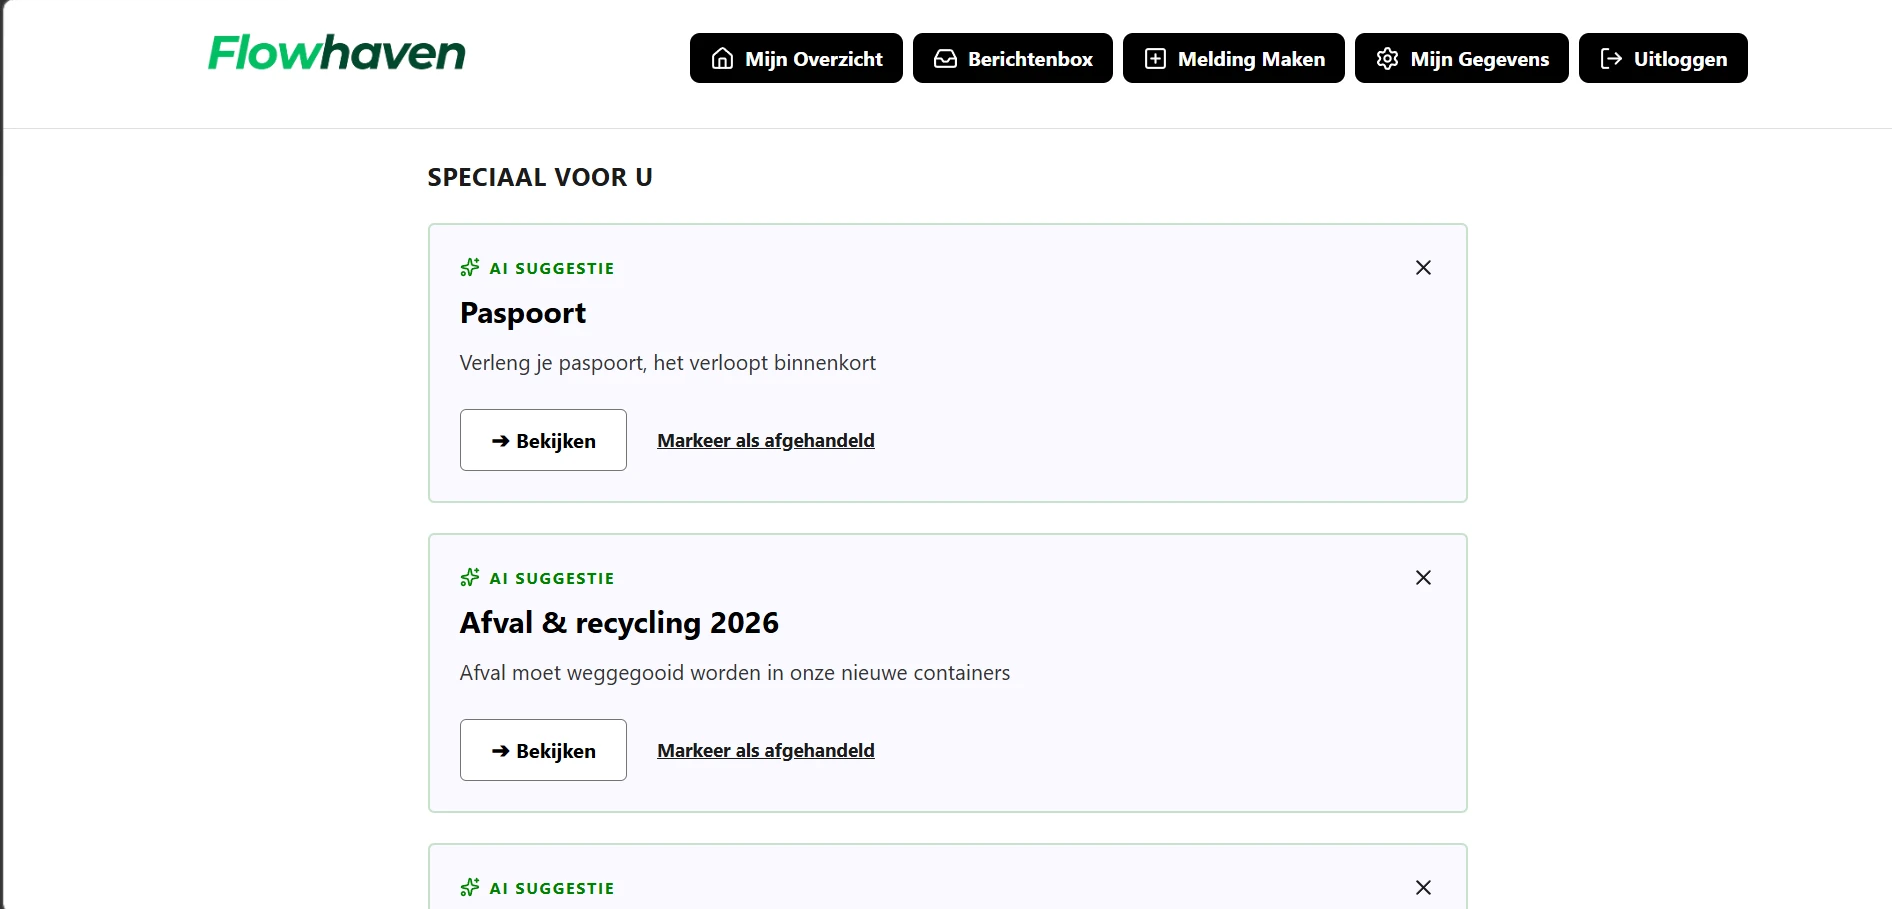Select the Mijn Overzicht menu item
Image resolution: width=1892 pixels, height=909 pixels.
(795, 58)
